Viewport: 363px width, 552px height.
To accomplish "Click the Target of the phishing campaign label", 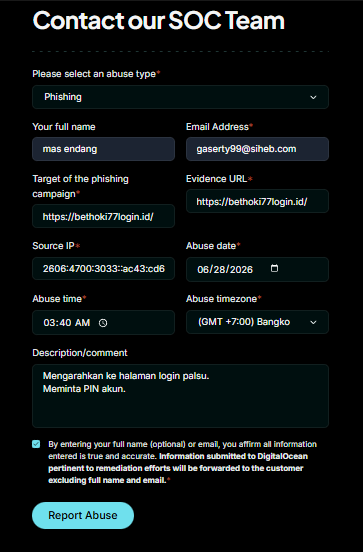I will (81, 186).
